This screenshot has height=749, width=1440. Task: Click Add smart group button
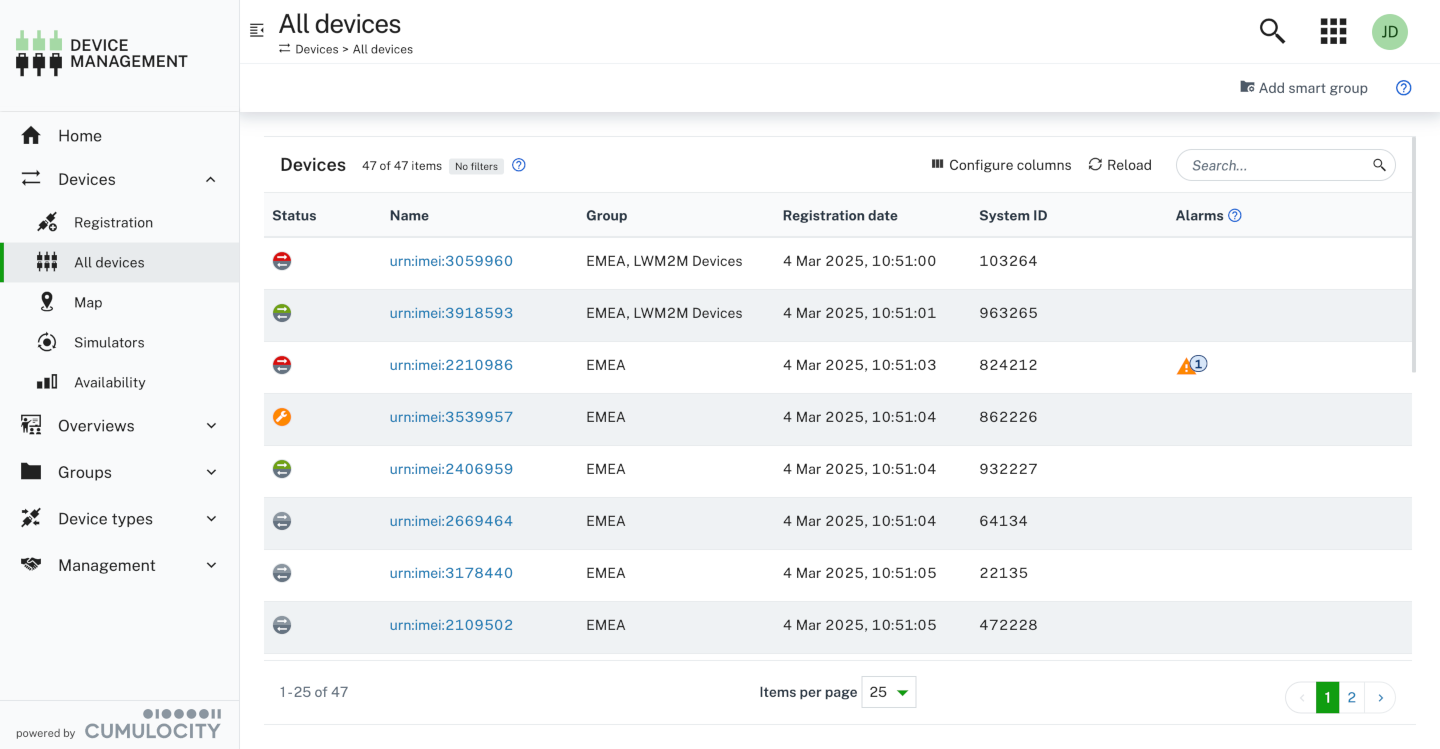point(1303,88)
